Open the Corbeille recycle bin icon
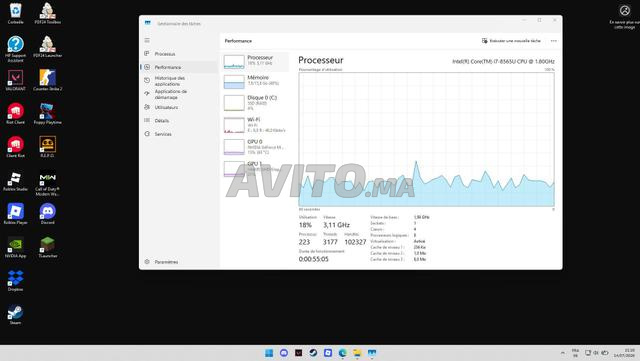Viewport: 640px width, 361px height. click(x=16, y=13)
